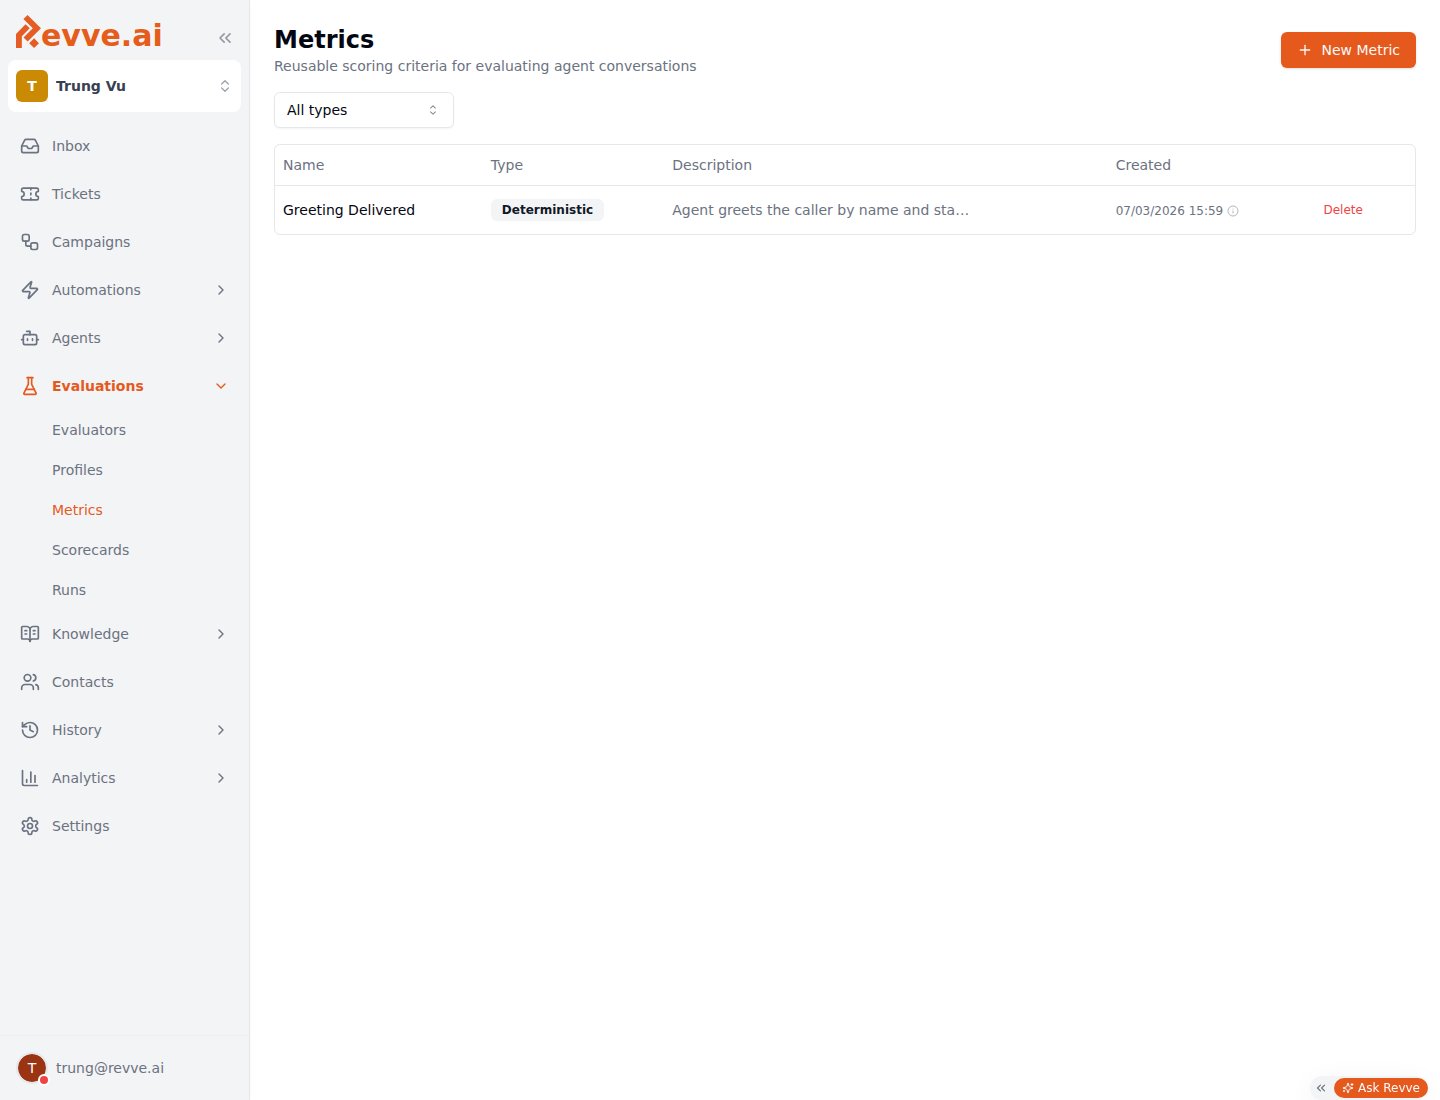The image size is (1440, 1100).
Task: Open Ask Revve assistant
Action: [x=1381, y=1088]
